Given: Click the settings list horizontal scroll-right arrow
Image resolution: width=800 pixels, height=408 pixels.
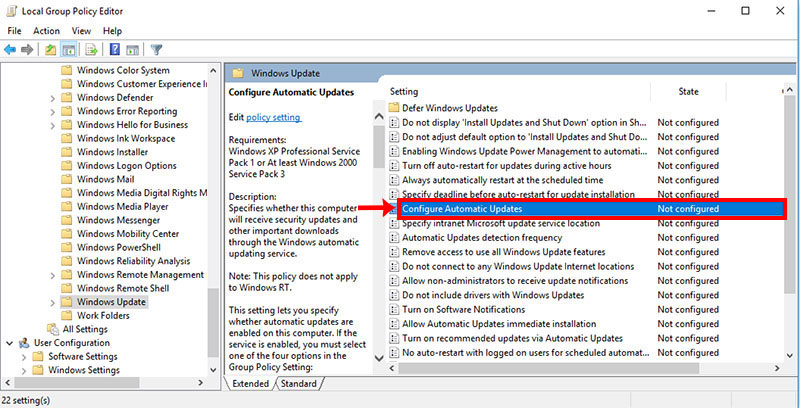Looking at the screenshot, I should point(778,368).
